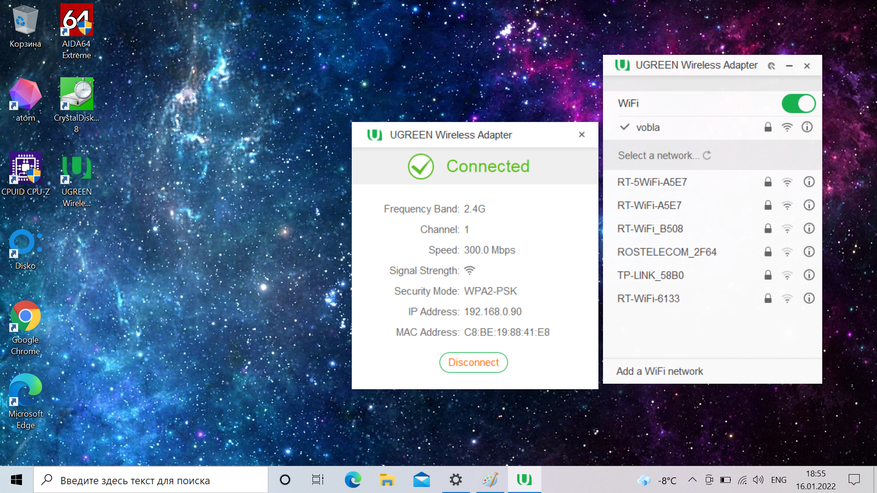
Task: Open Settings gear on taskbar
Action: point(456,480)
